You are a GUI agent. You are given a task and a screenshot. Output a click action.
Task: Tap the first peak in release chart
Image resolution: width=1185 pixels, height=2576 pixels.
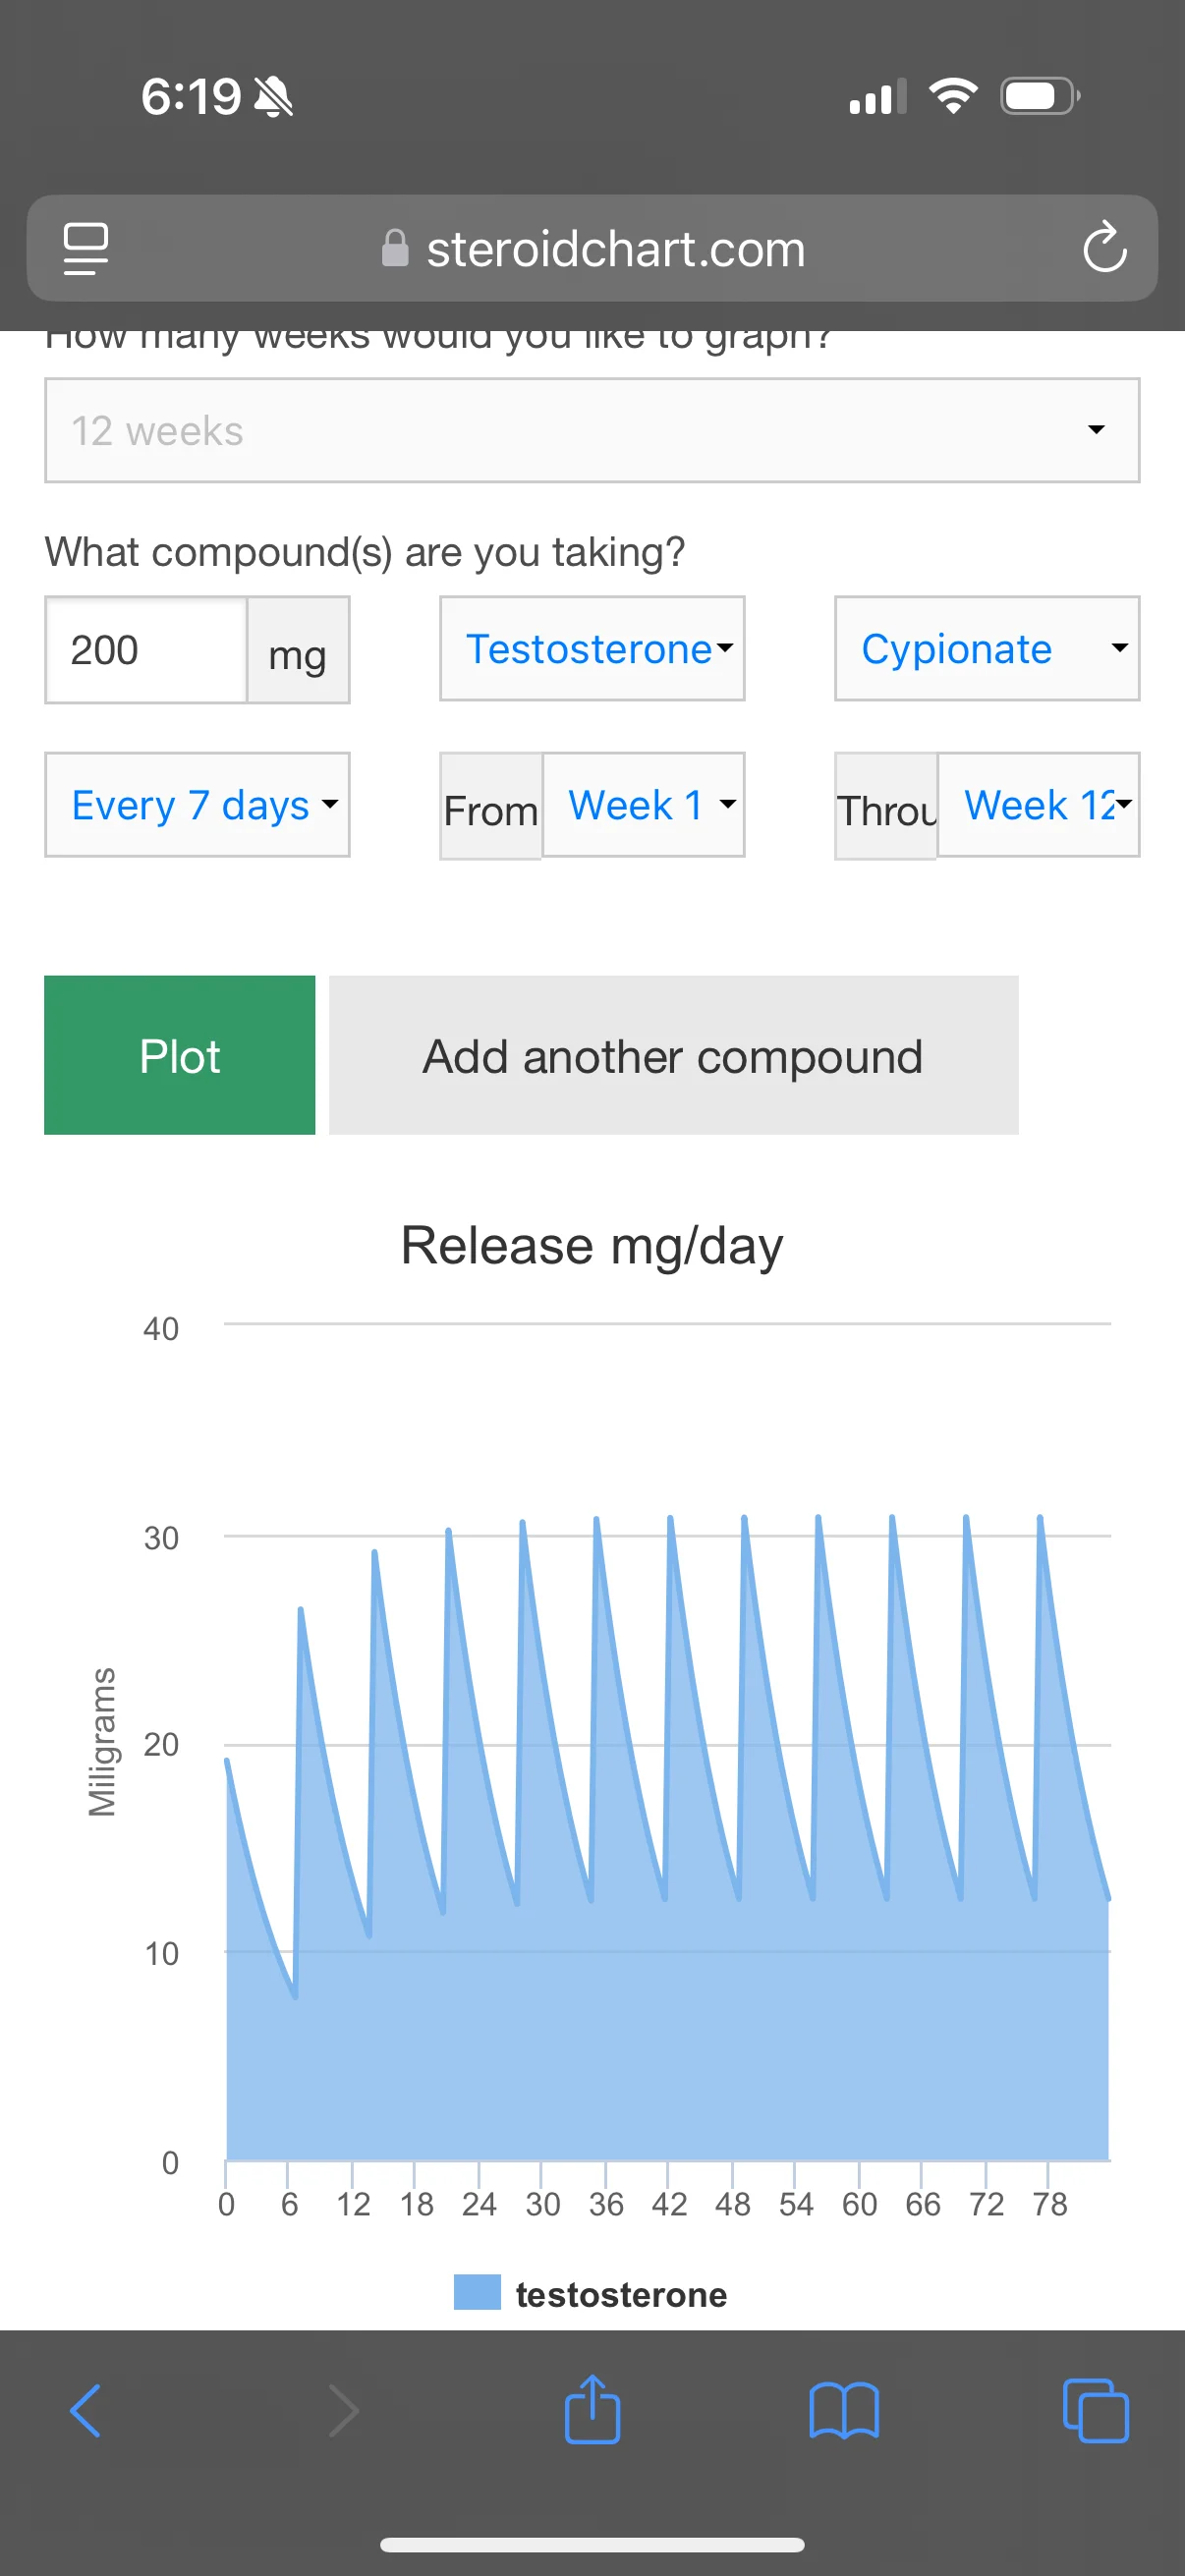(301, 1612)
